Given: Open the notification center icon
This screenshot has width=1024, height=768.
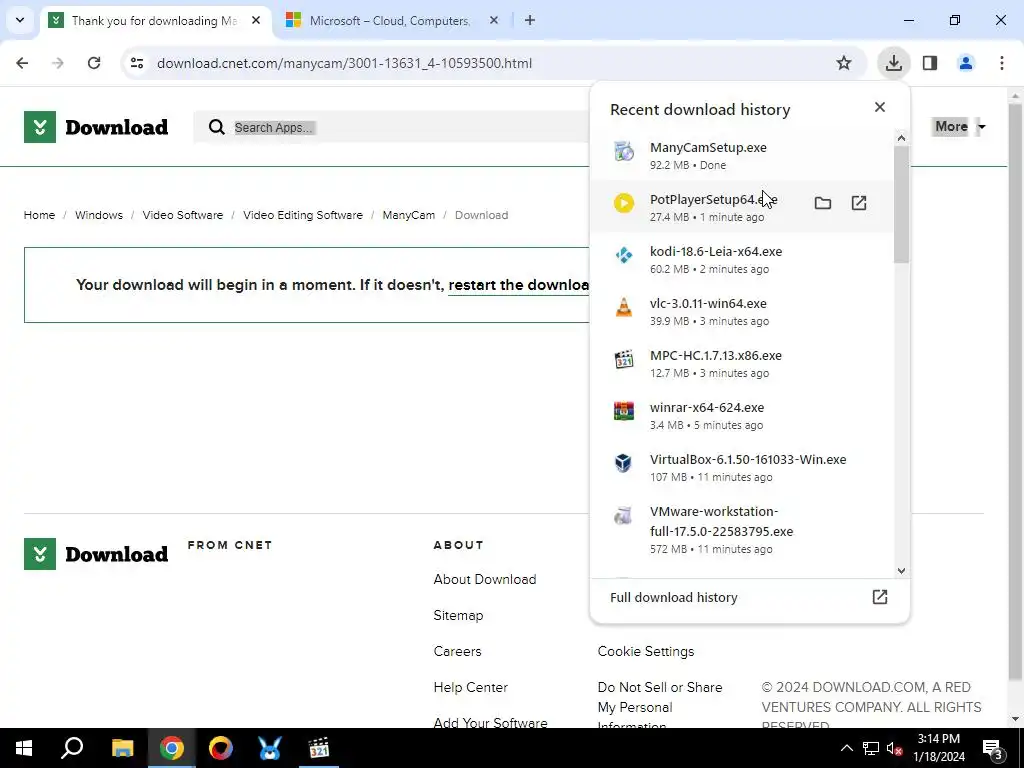Looking at the screenshot, I should pyautogui.click(x=993, y=748).
